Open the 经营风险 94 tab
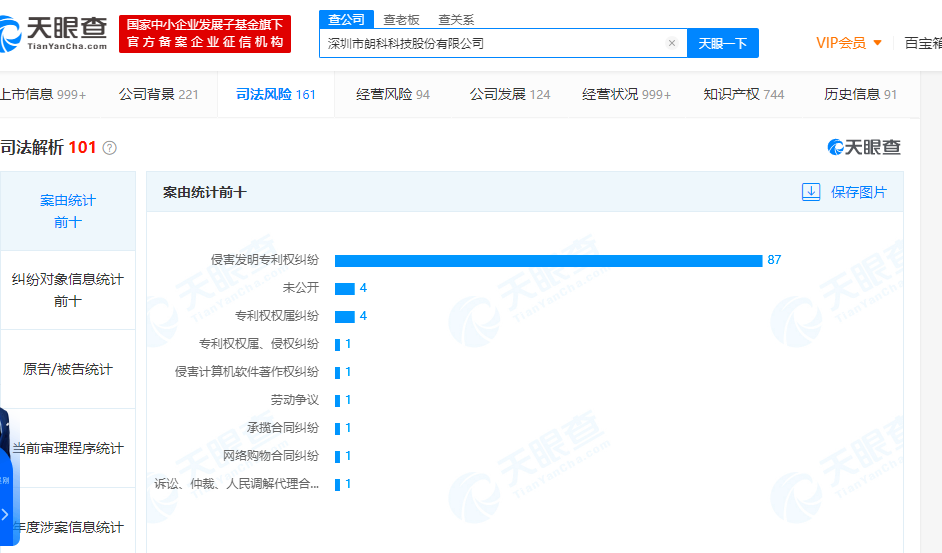942x553 pixels. 393,94
